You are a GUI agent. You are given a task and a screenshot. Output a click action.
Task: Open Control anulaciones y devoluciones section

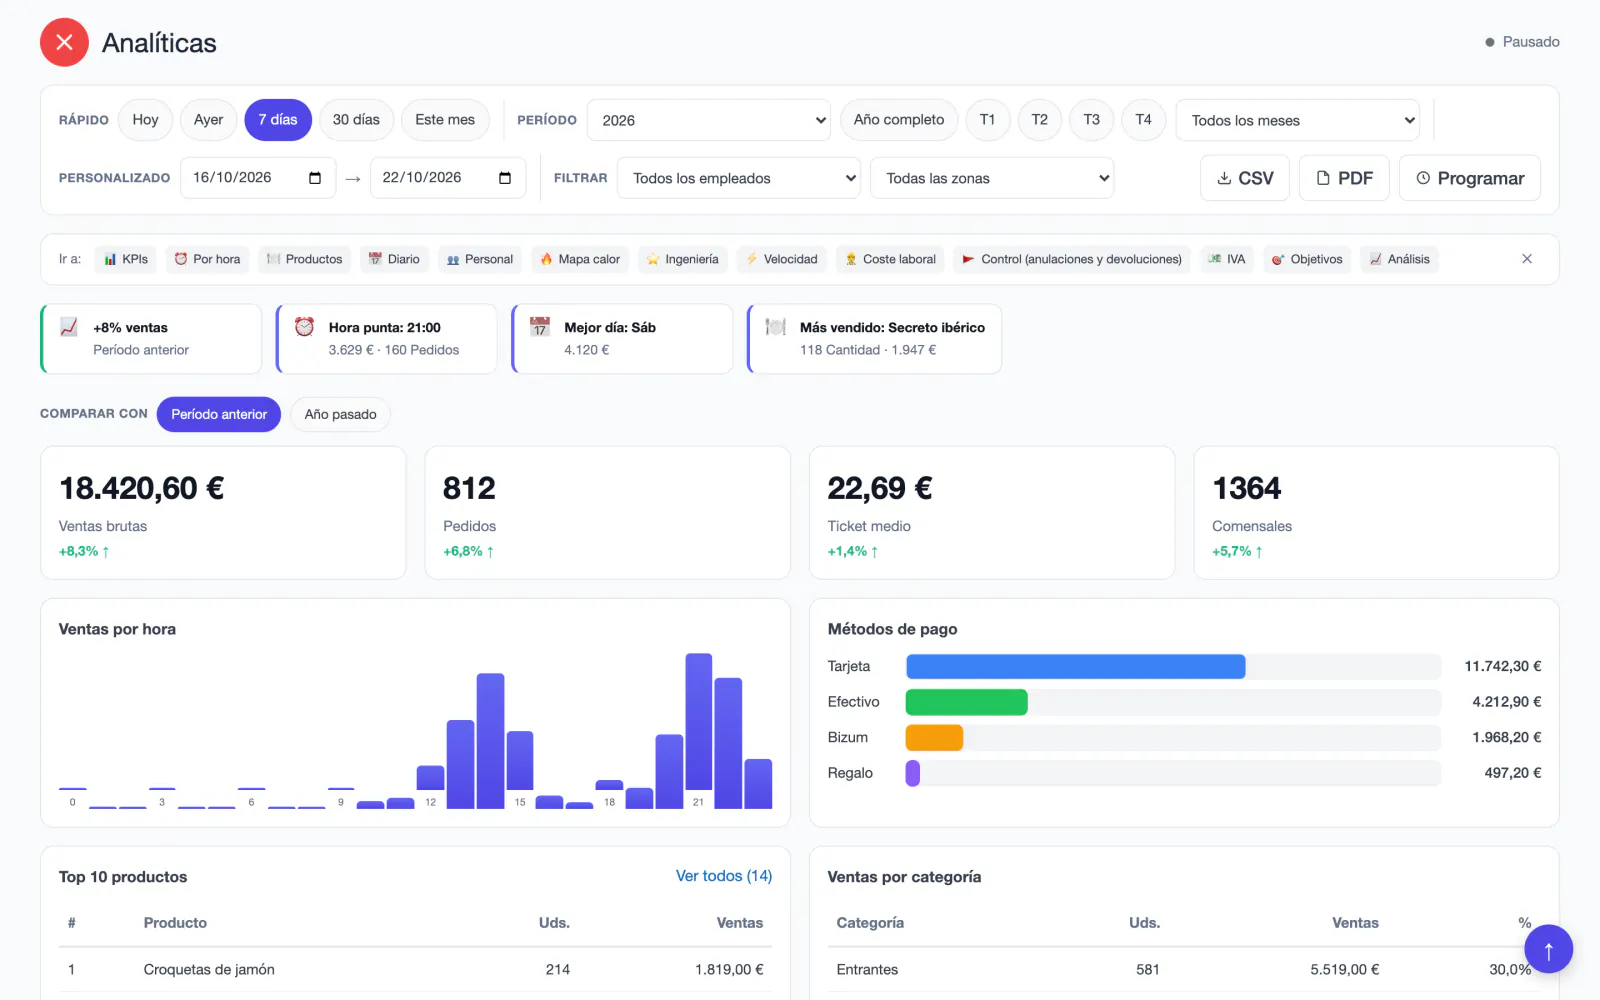click(x=1072, y=259)
